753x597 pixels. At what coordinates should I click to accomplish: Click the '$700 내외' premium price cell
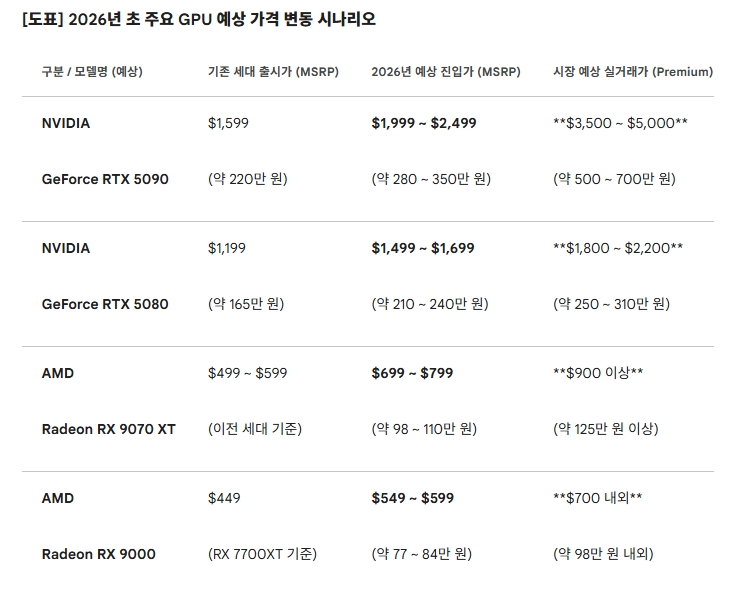pos(598,498)
